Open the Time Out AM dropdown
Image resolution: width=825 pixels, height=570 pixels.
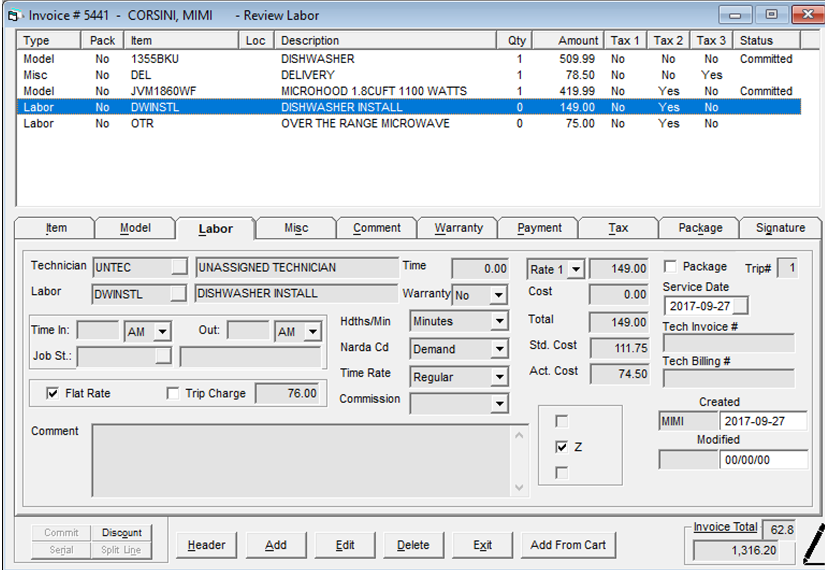click(313, 332)
